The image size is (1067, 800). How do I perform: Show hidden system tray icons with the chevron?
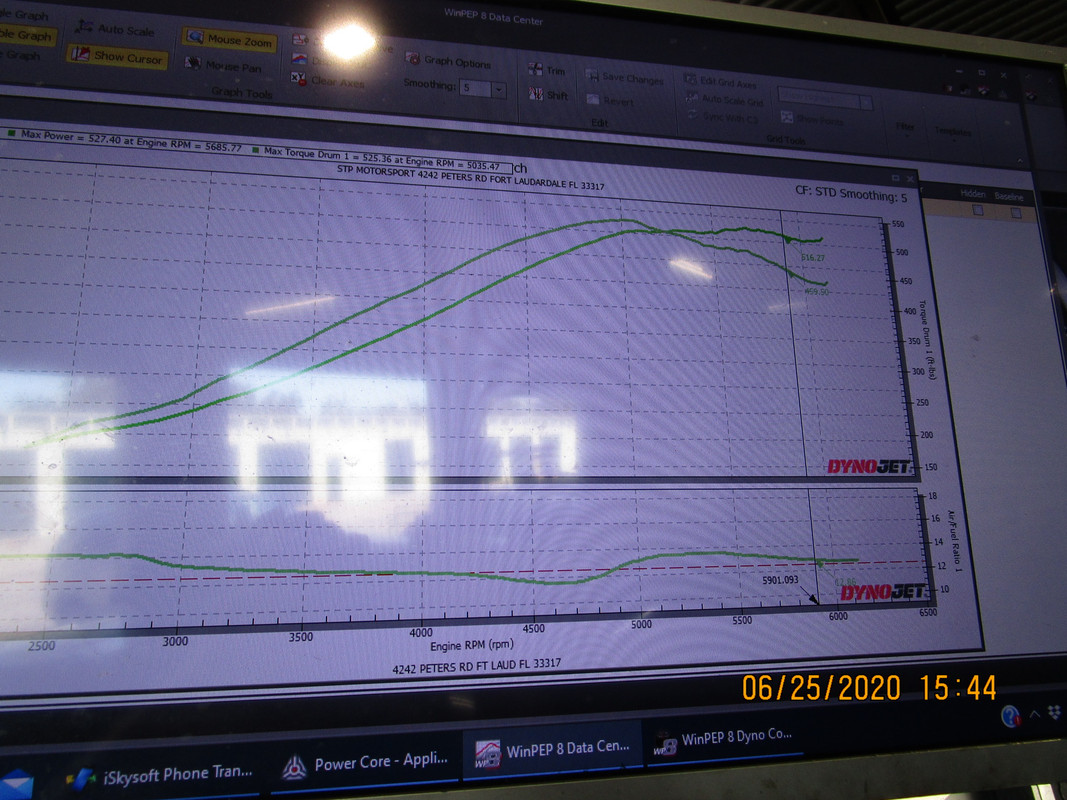(x=1034, y=714)
